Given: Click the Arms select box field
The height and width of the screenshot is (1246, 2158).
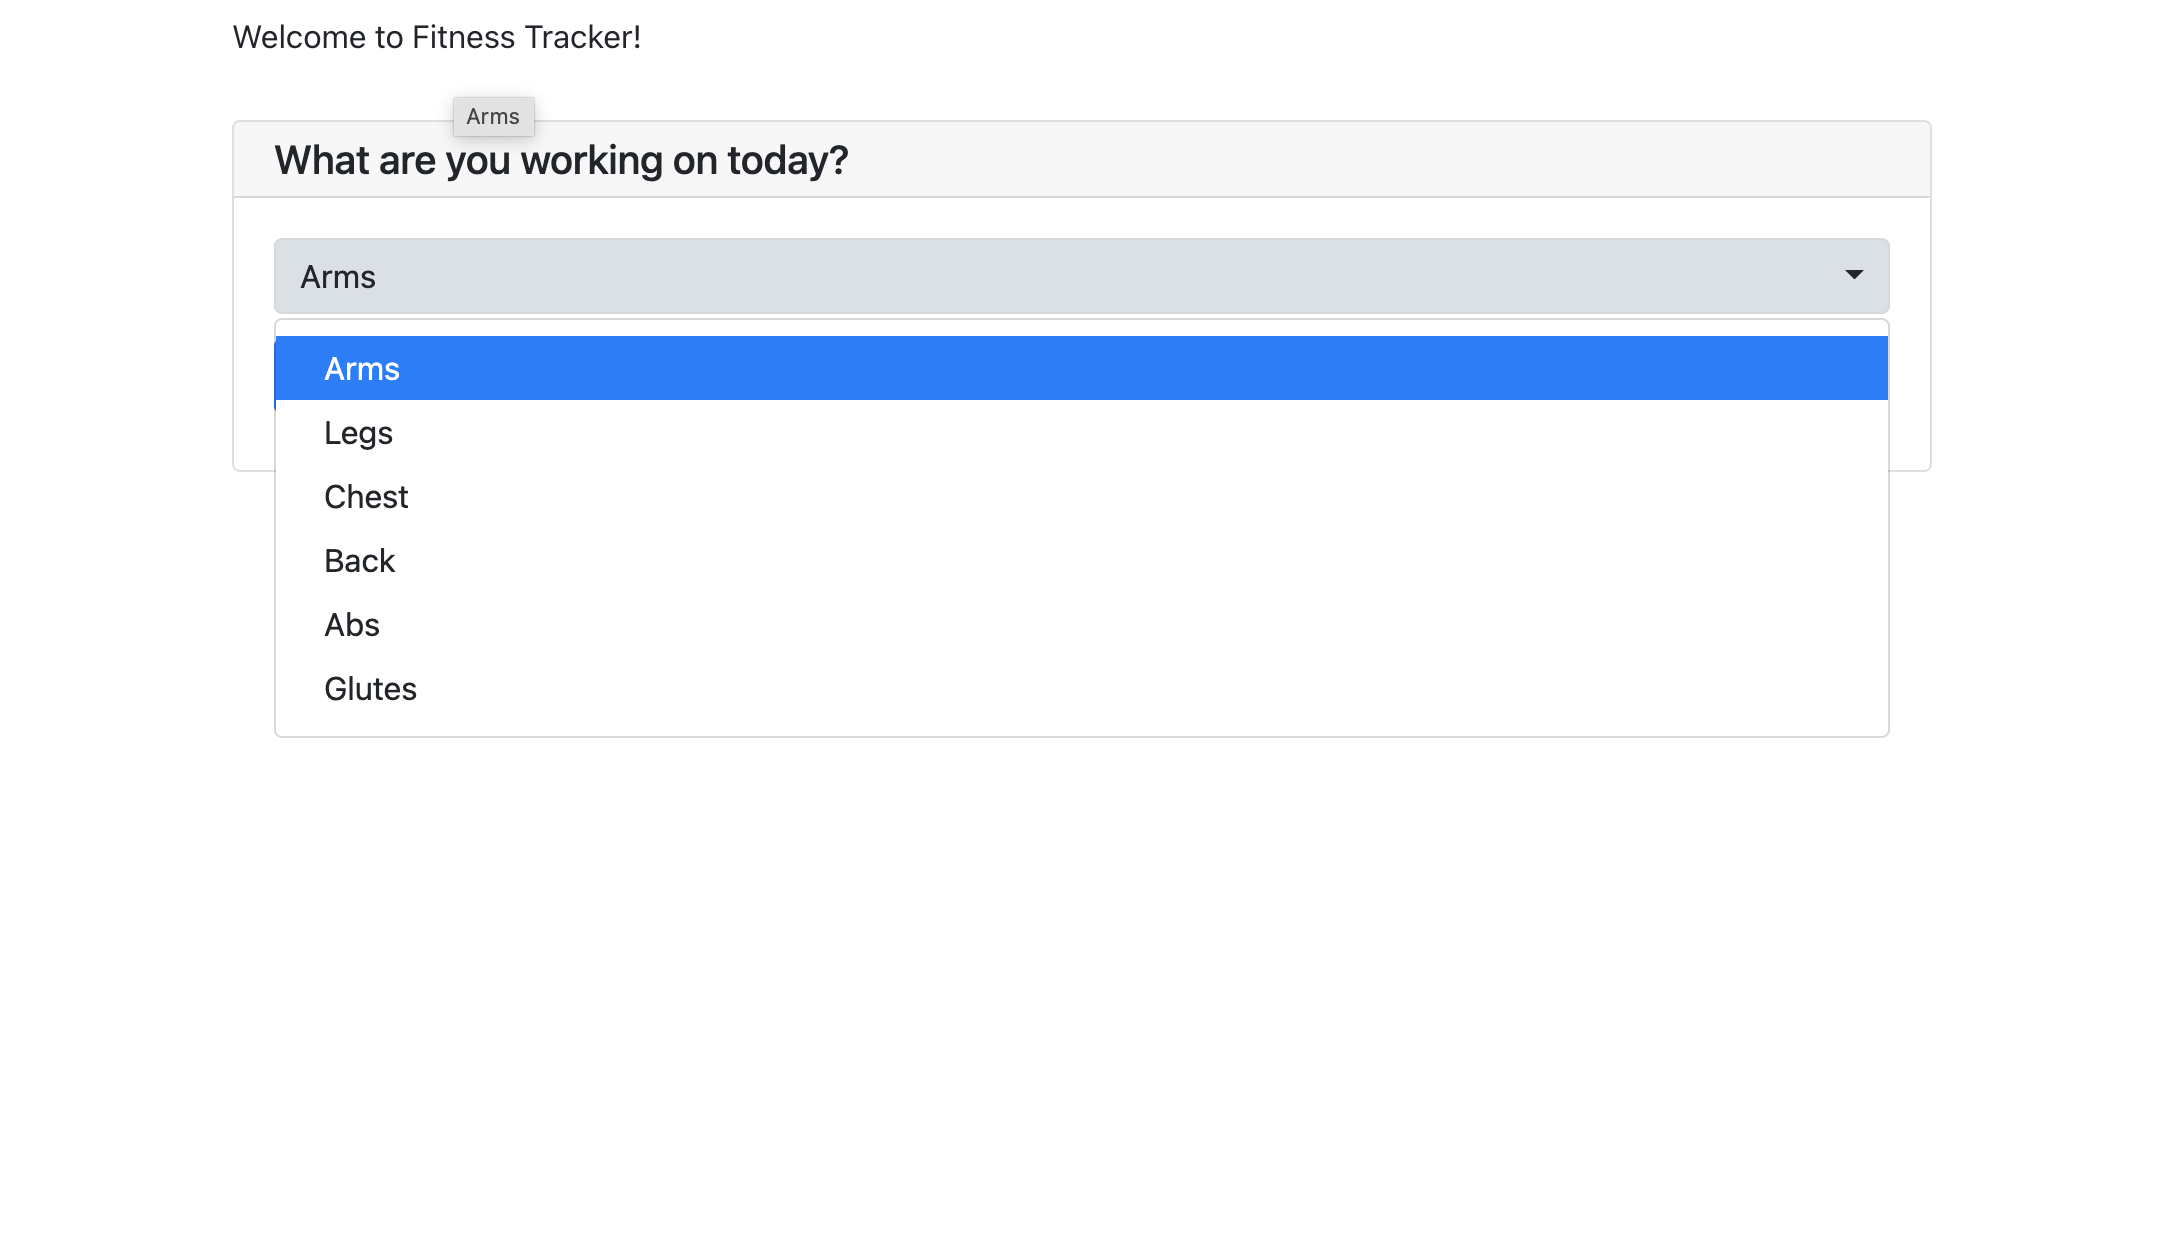Looking at the screenshot, I should coord(1081,276).
